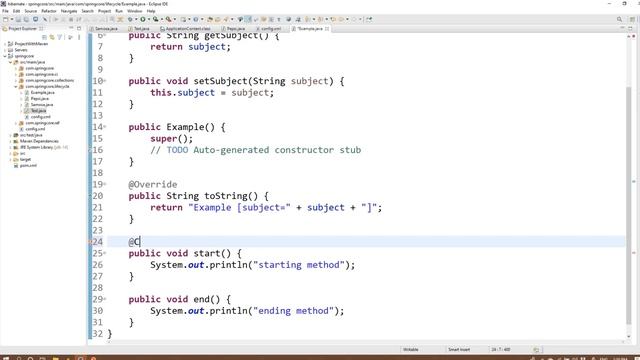
Task: Collapse the start method fold at line 25
Action: click(104, 253)
